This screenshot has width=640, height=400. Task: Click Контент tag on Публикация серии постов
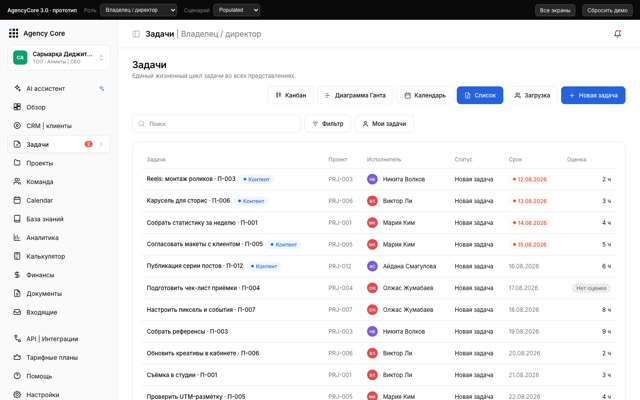[264, 266]
